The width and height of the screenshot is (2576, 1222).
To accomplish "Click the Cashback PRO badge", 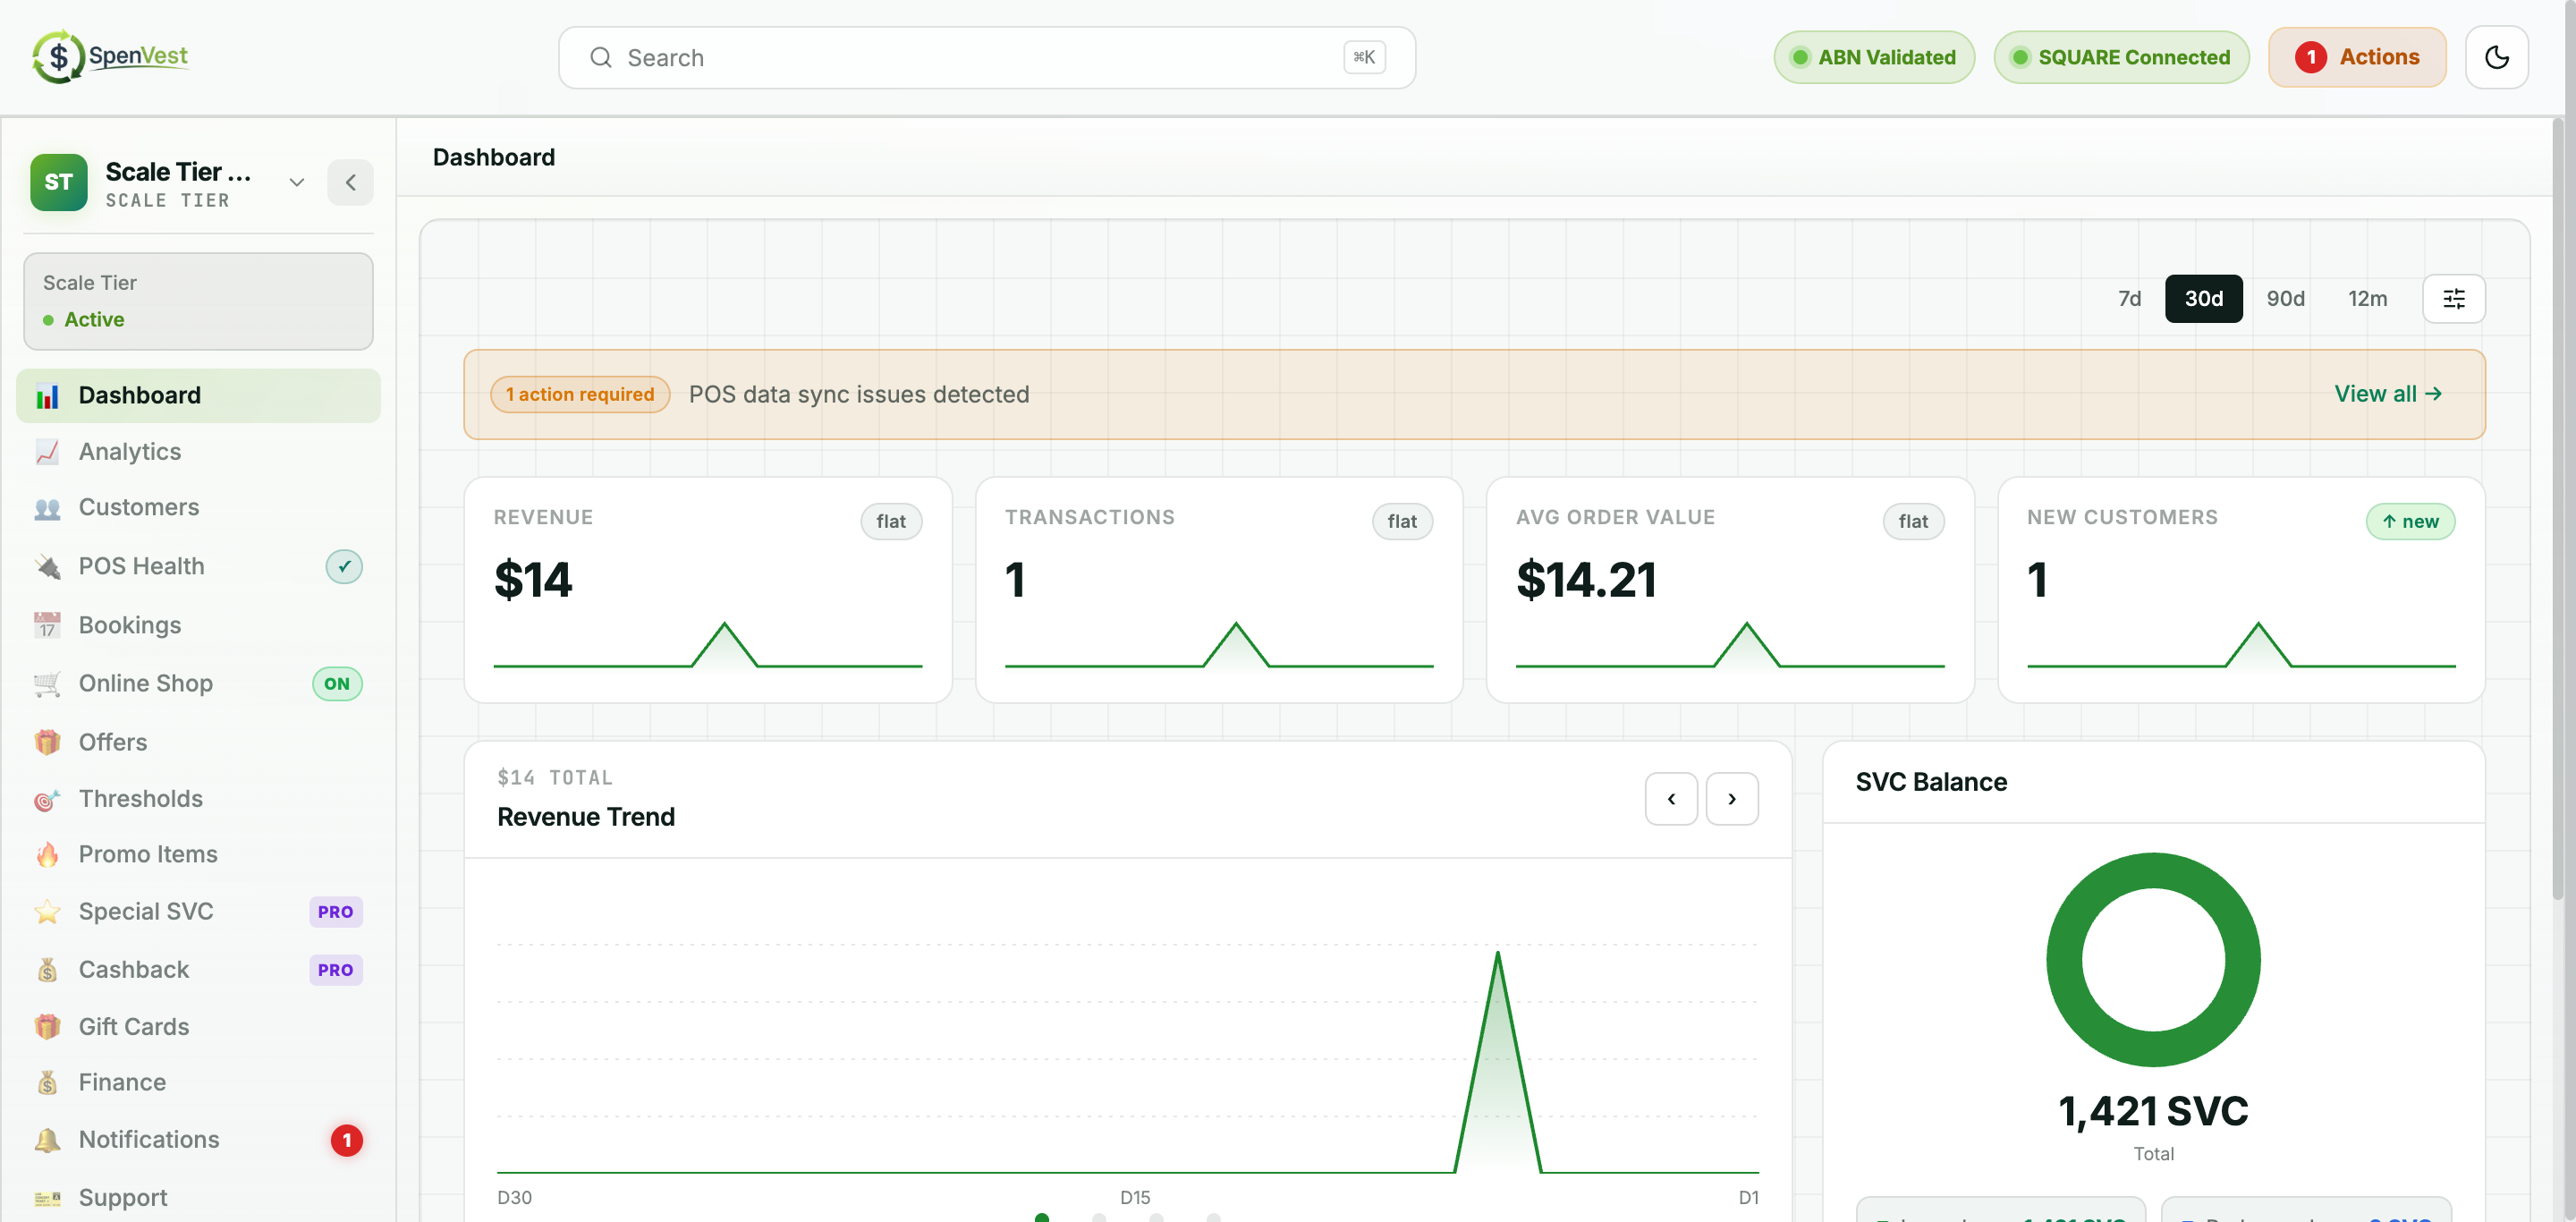I will (335, 970).
